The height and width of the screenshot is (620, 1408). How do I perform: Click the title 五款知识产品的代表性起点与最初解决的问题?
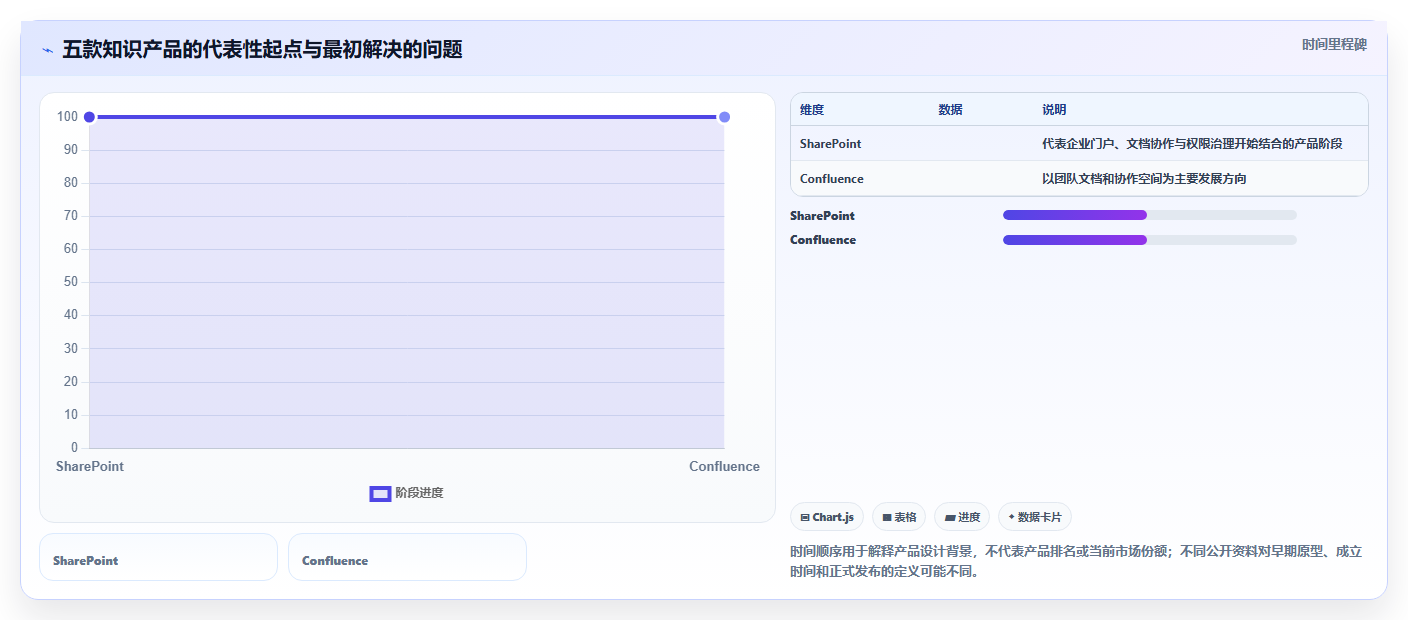[262, 50]
